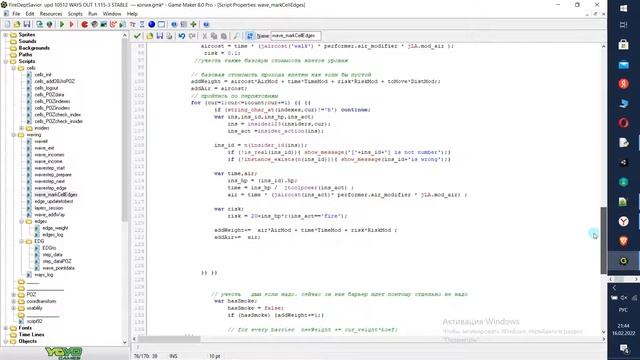Expand the Fonts resource folder
Screen dimensions: 640x360
(6, 328)
